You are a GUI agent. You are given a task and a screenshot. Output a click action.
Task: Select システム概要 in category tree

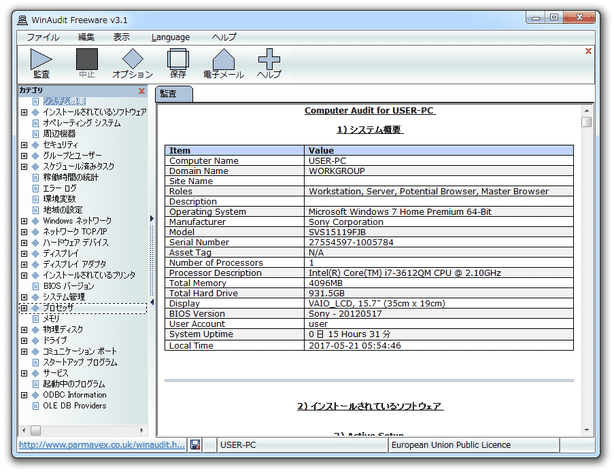click(x=64, y=101)
